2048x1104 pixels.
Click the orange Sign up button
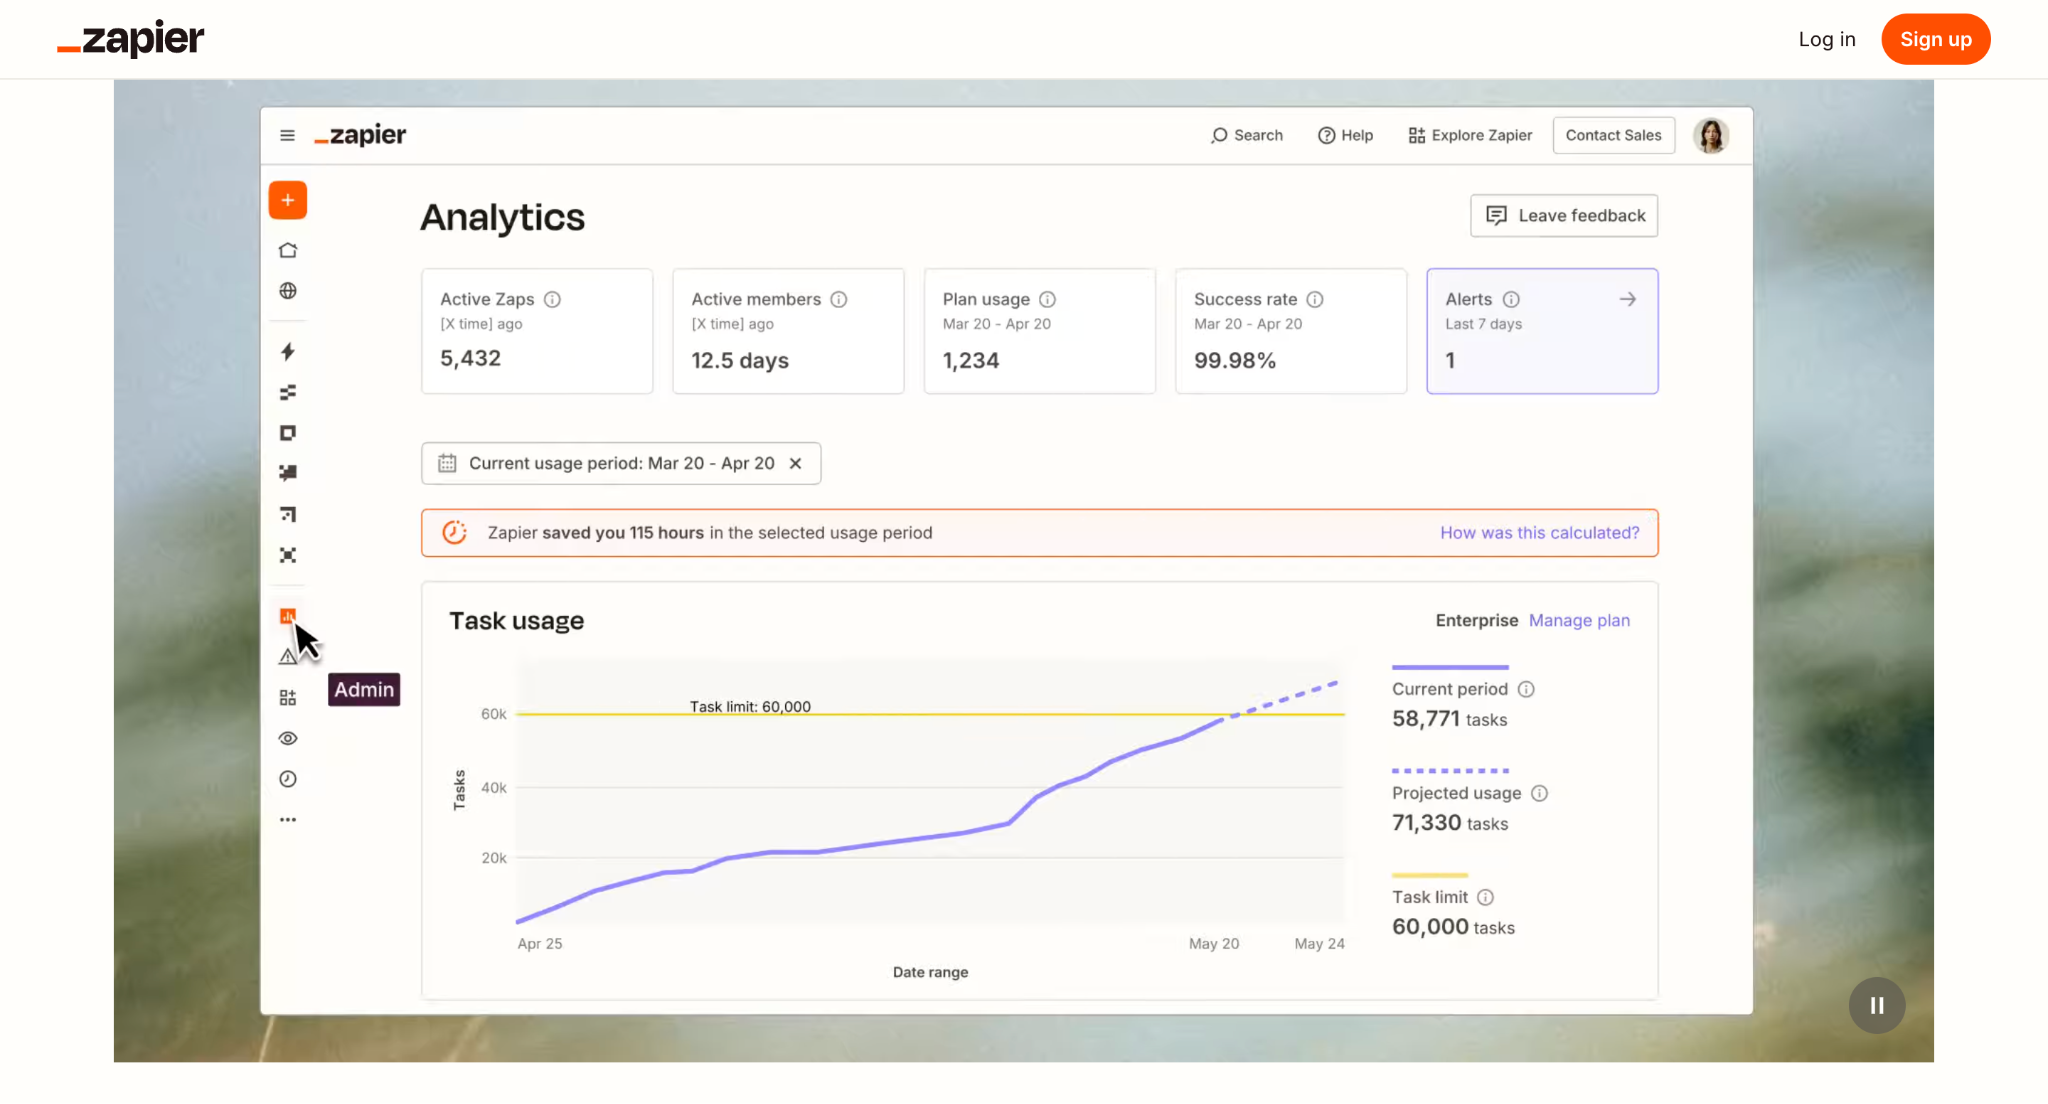(1935, 39)
